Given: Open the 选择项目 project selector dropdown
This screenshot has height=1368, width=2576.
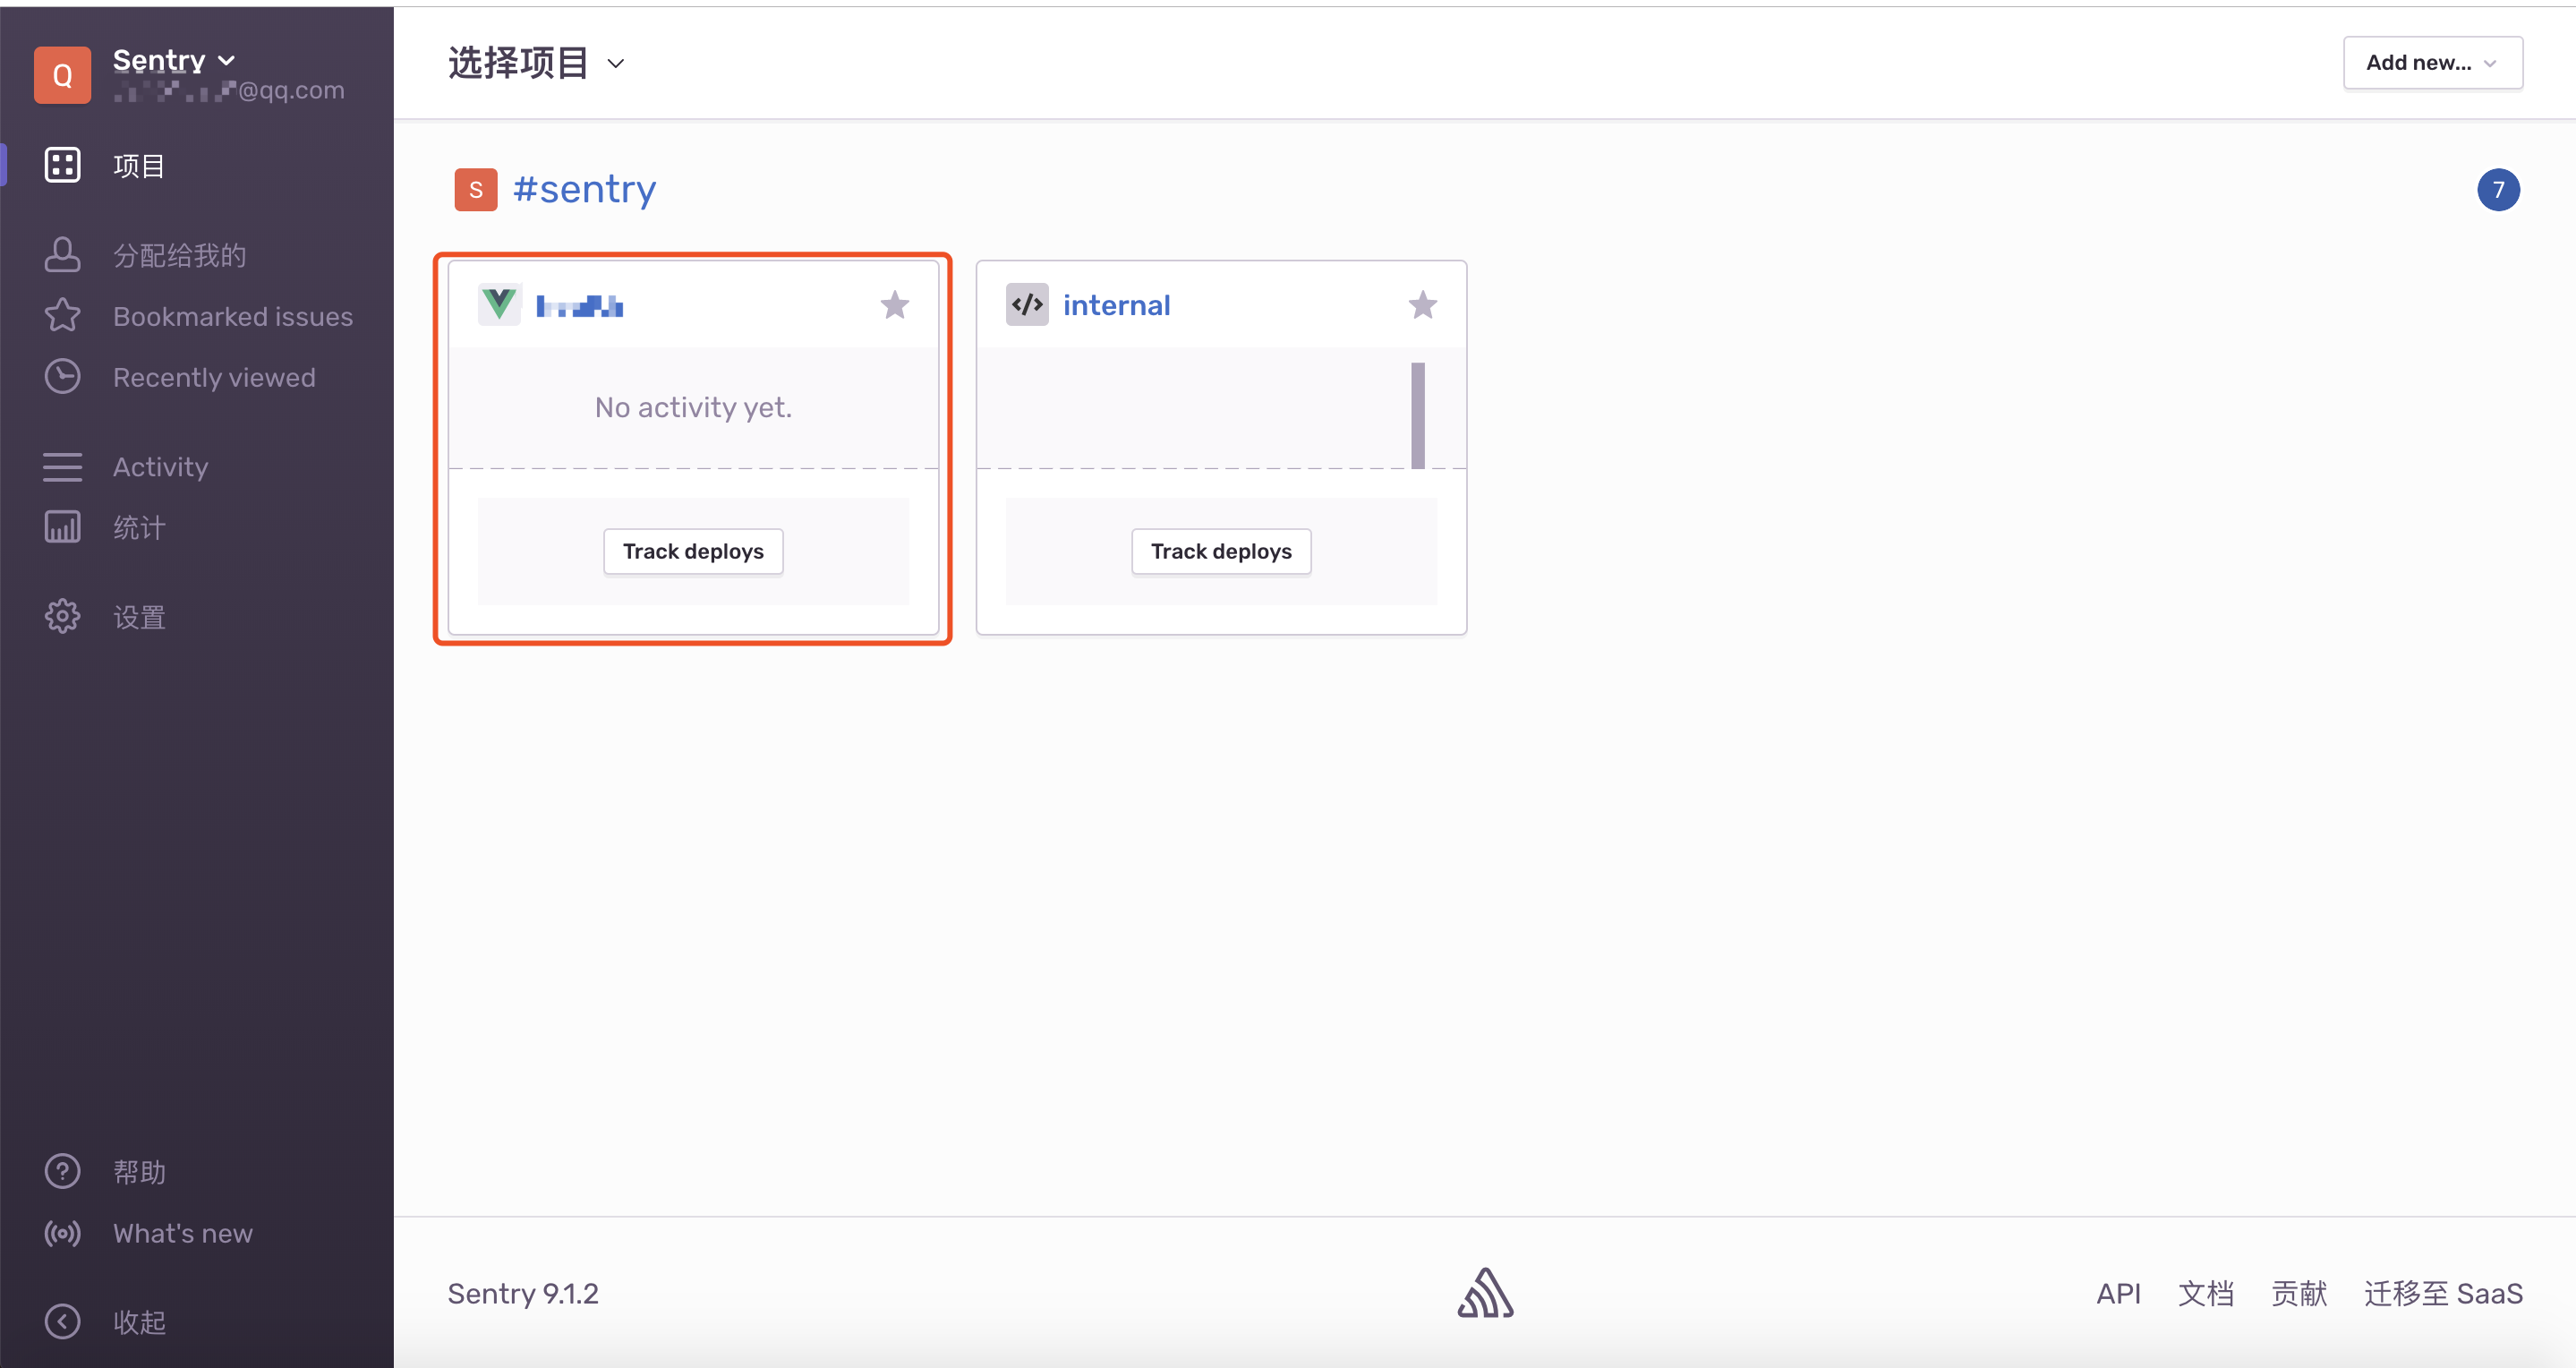Looking at the screenshot, I should 536,63.
